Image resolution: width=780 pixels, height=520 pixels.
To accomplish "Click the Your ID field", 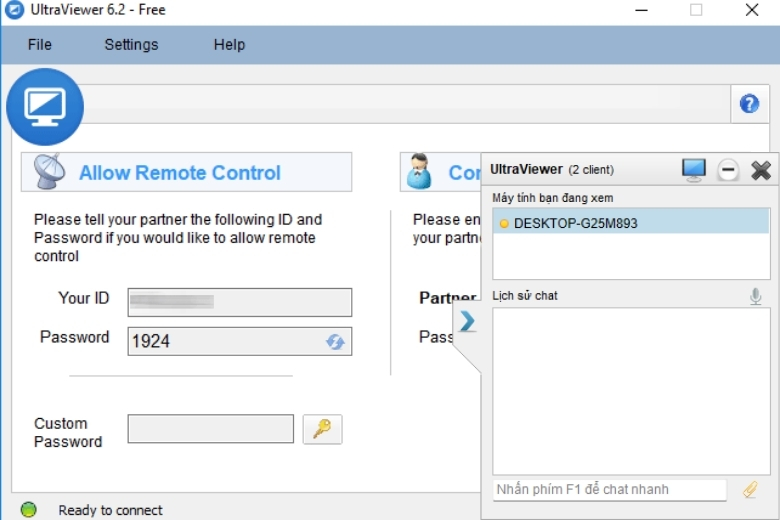I will [x=240, y=302].
